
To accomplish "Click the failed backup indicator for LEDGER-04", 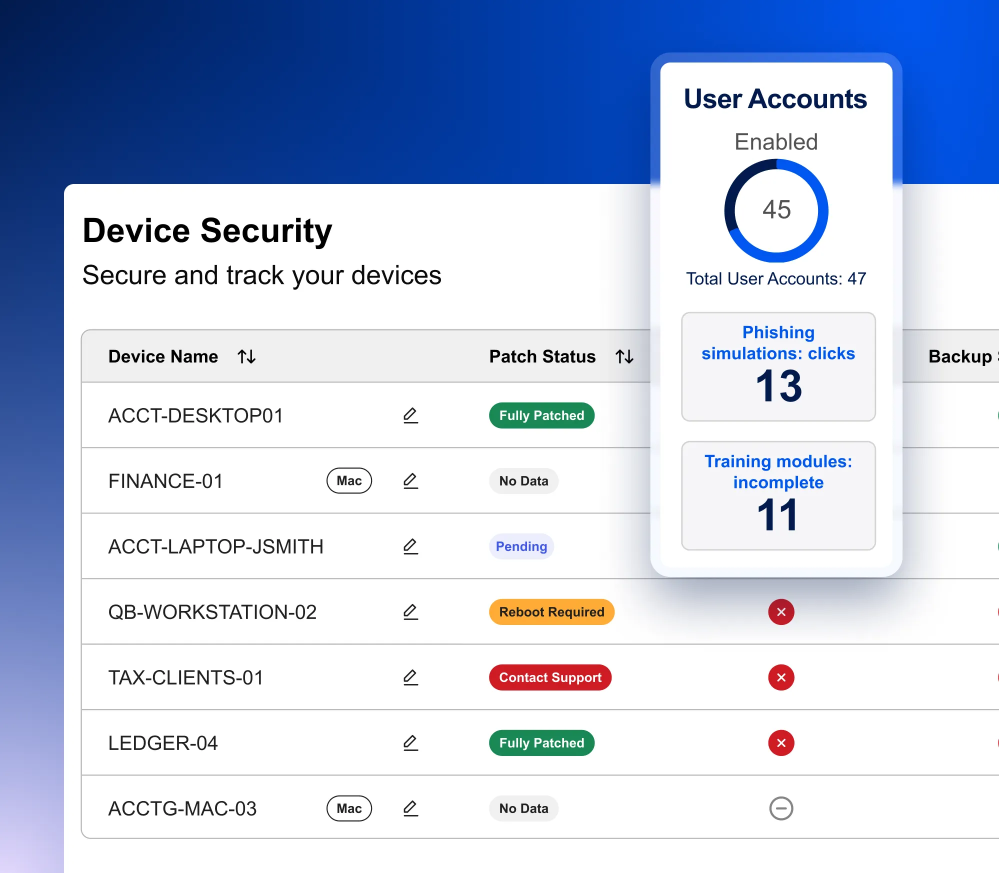I will [x=781, y=743].
